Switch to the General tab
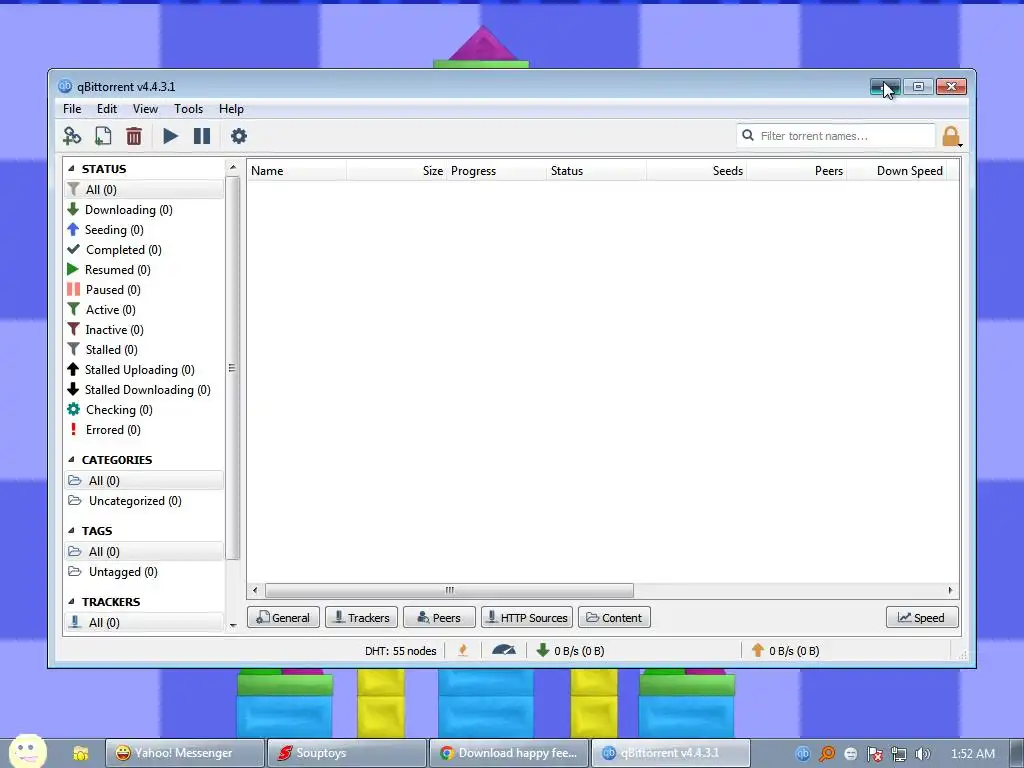Image resolution: width=1024 pixels, height=768 pixels. pyautogui.click(x=283, y=617)
